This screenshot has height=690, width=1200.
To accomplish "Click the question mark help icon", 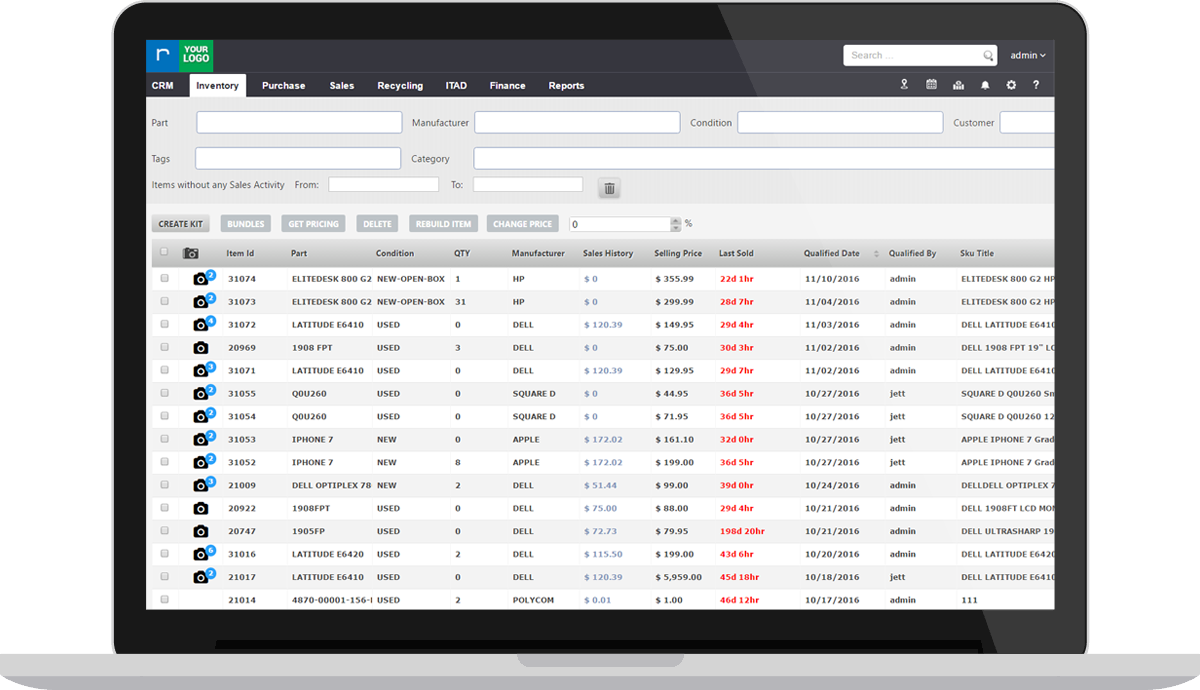I will pos(1036,85).
